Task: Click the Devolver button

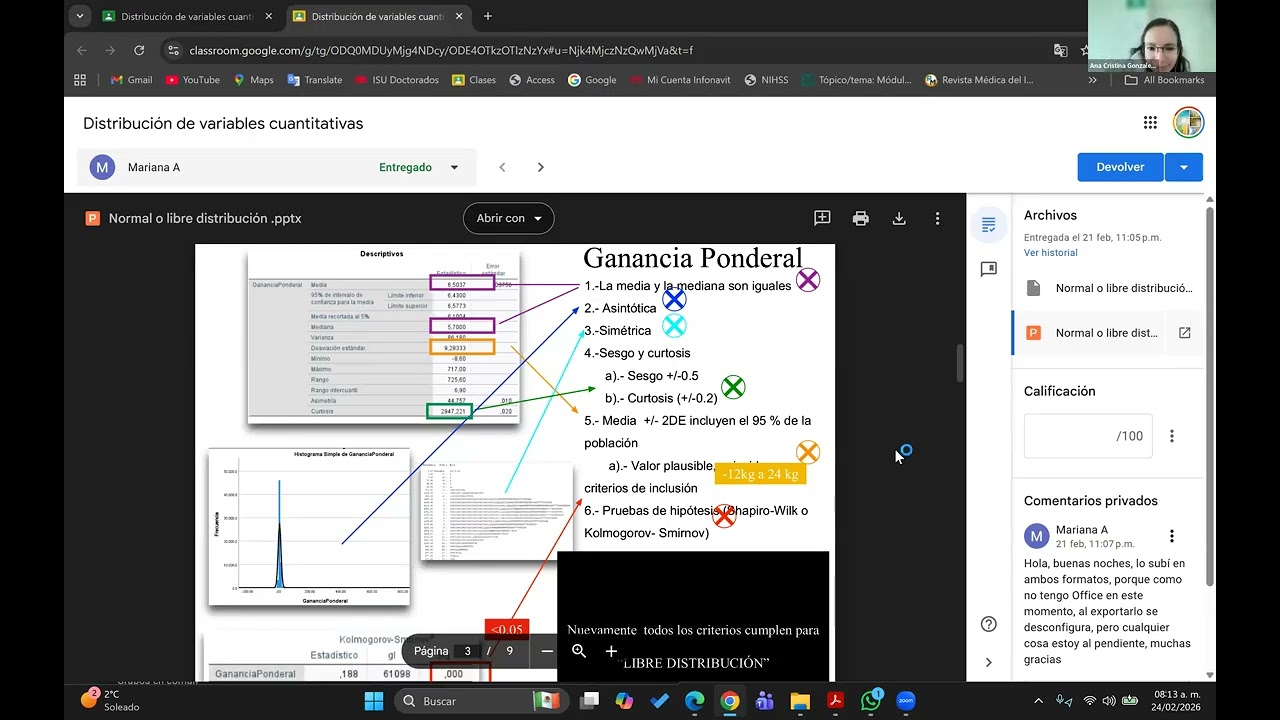Action: pyautogui.click(x=1121, y=167)
